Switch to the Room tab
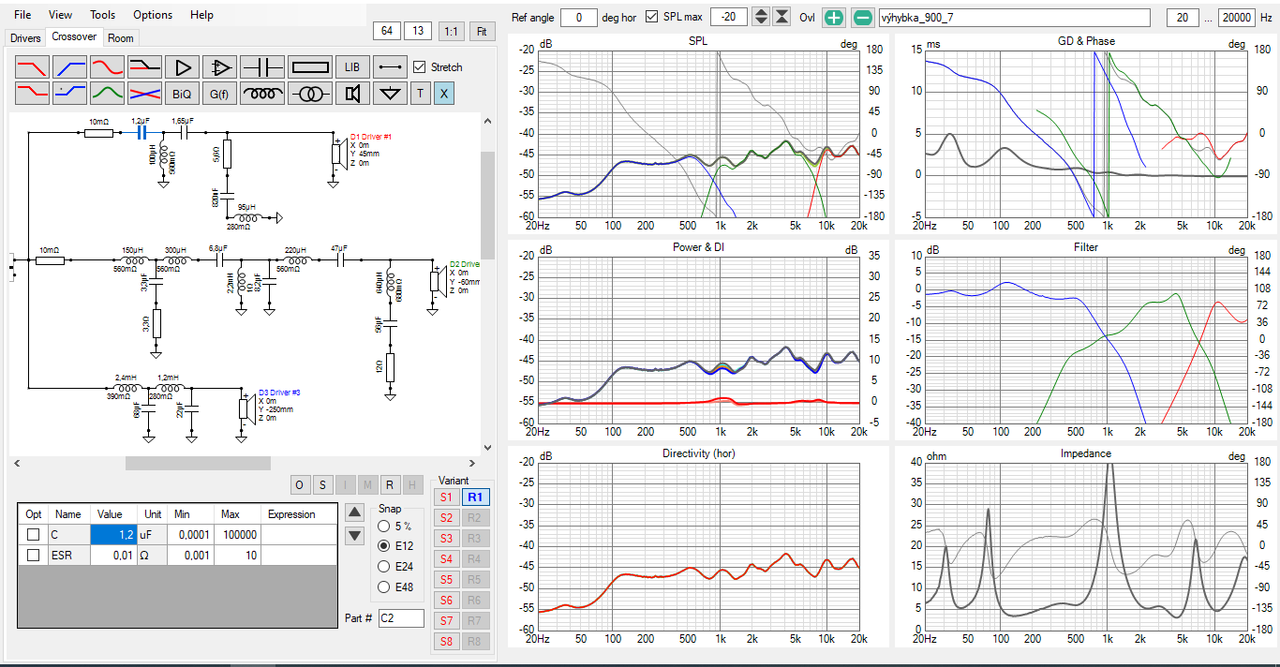 click(x=121, y=38)
